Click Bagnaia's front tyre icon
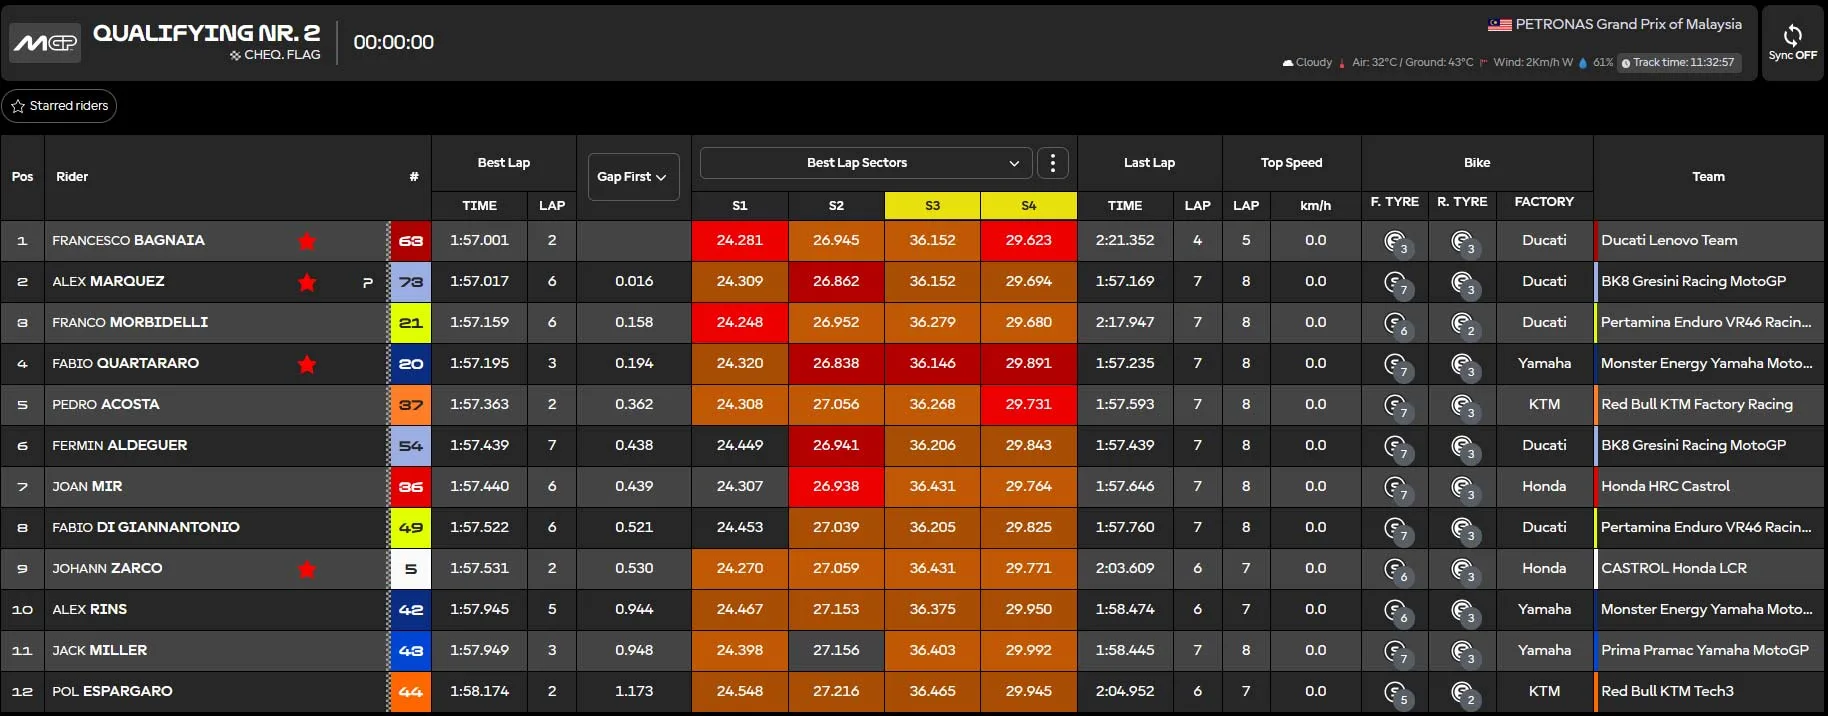Image resolution: width=1828 pixels, height=716 pixels. coord(1395,241)
